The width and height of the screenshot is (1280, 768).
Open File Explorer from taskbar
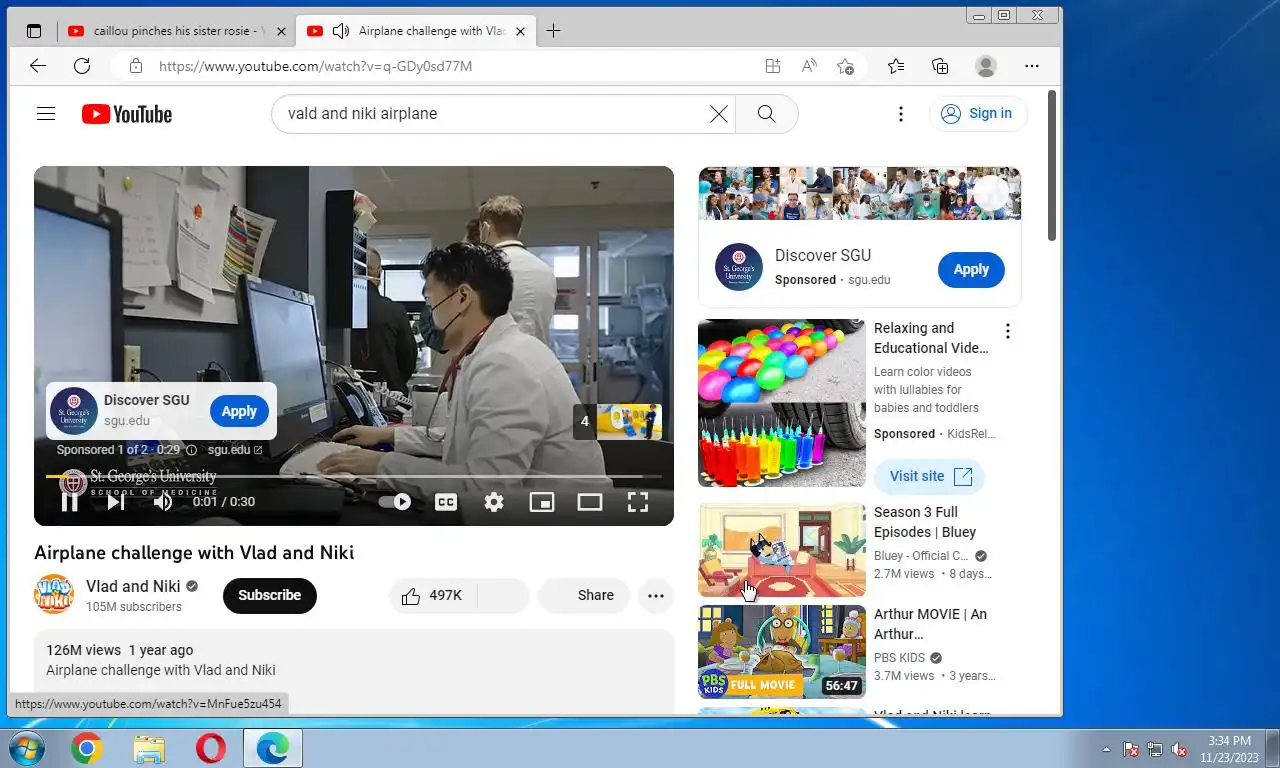(x=149, y=748)
